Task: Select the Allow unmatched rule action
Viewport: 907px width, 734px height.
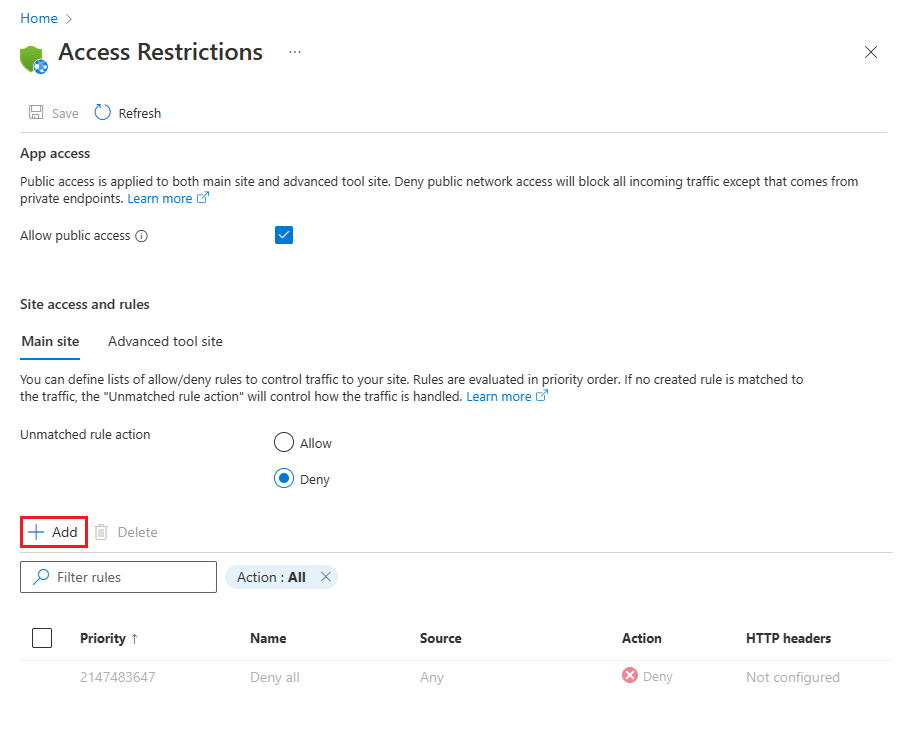Action: click(284, 443)
